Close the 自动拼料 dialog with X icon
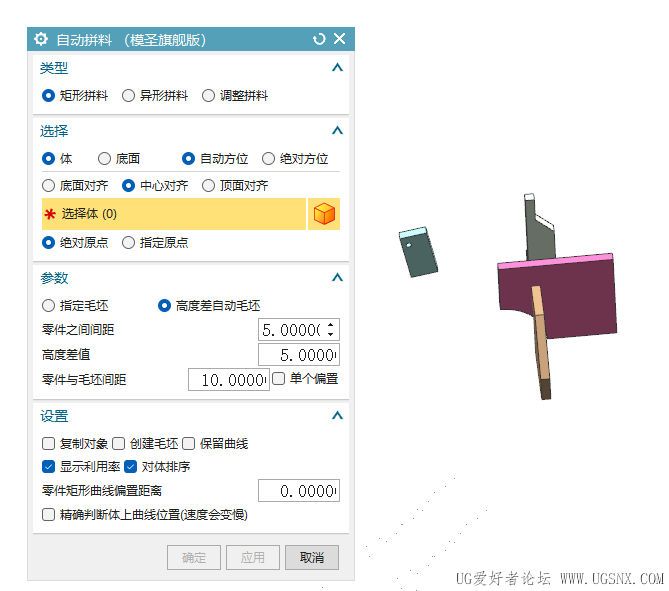 [x=340, y=39]
